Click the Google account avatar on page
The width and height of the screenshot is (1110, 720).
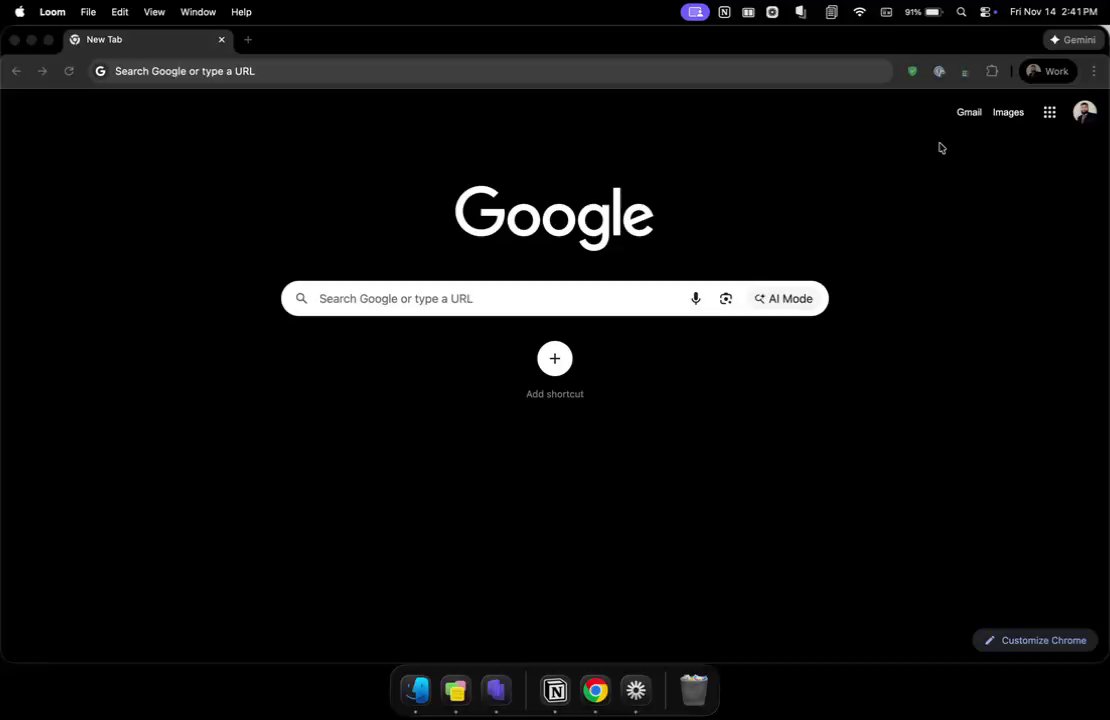(x=1084, y=112)
